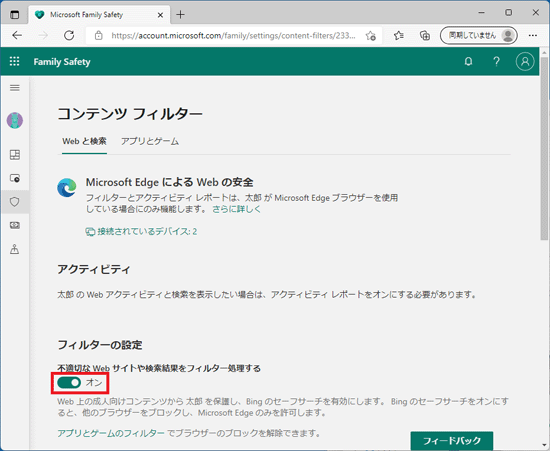
Task: Open the bottom sidebar location icon
Action: click(x=15, y=249)
